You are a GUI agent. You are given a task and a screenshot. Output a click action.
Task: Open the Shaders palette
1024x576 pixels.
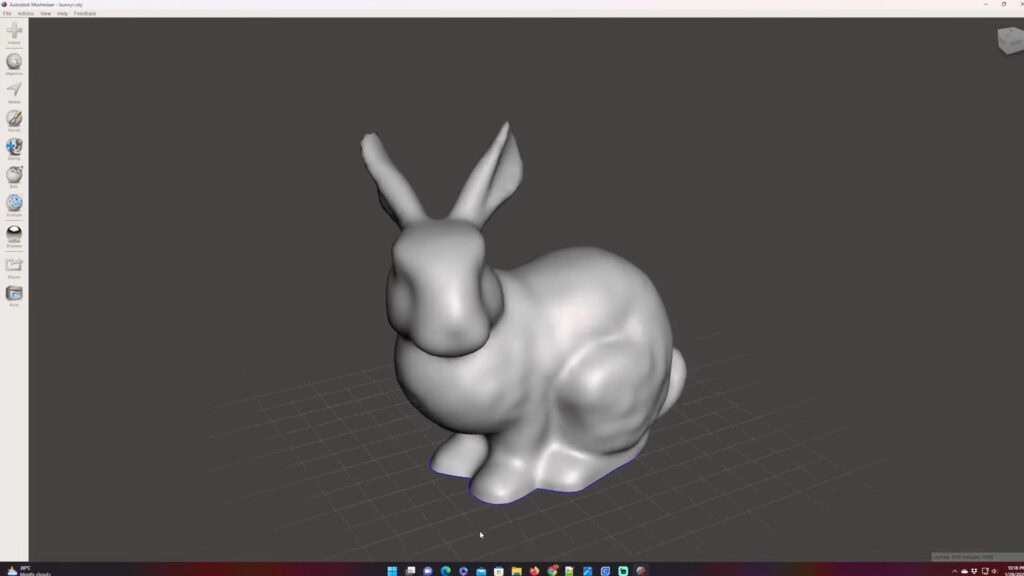[x=14, y=235]
